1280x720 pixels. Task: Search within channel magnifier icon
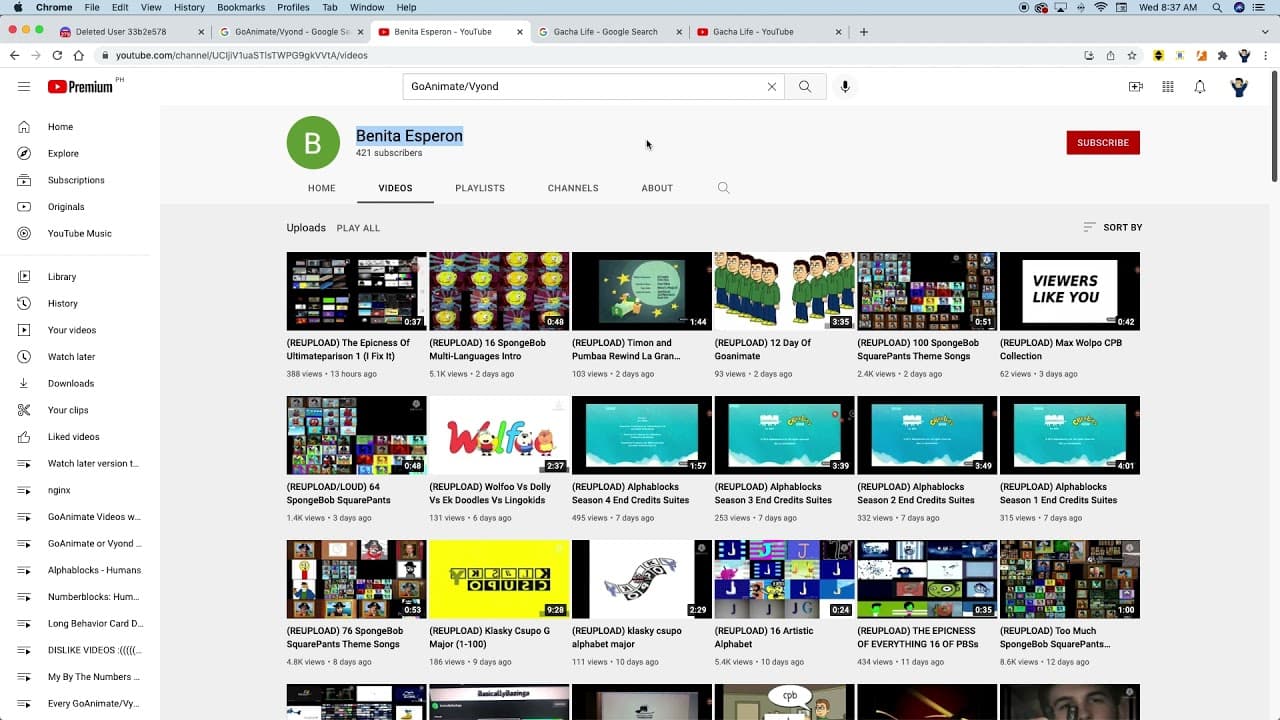pos(724,188)
